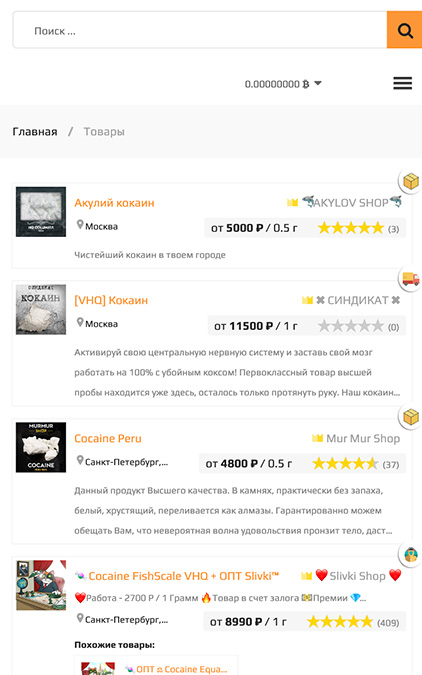Open the hamburger menu
422x675 pixels.
click(403, 83)
